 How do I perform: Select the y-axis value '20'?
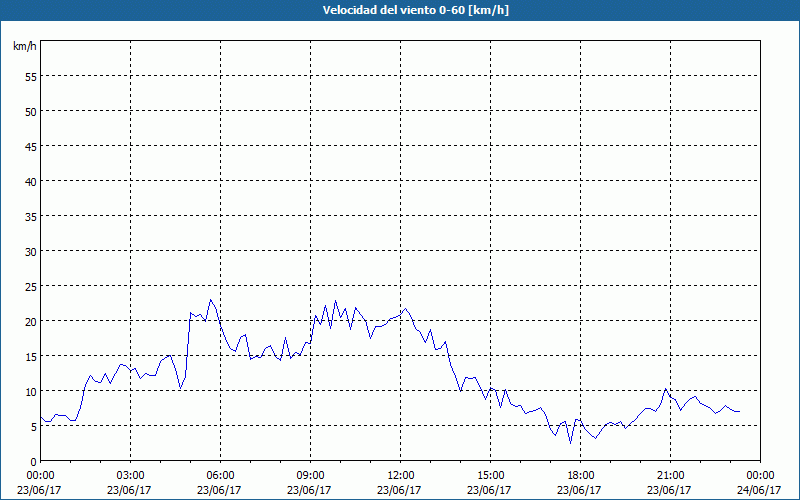point(31,323)
